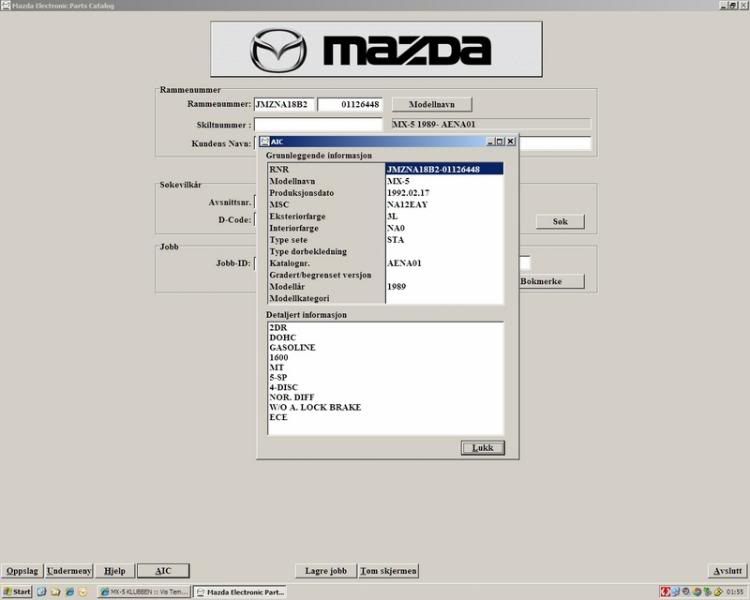Select 4-DISC in detailed information list

283,388
